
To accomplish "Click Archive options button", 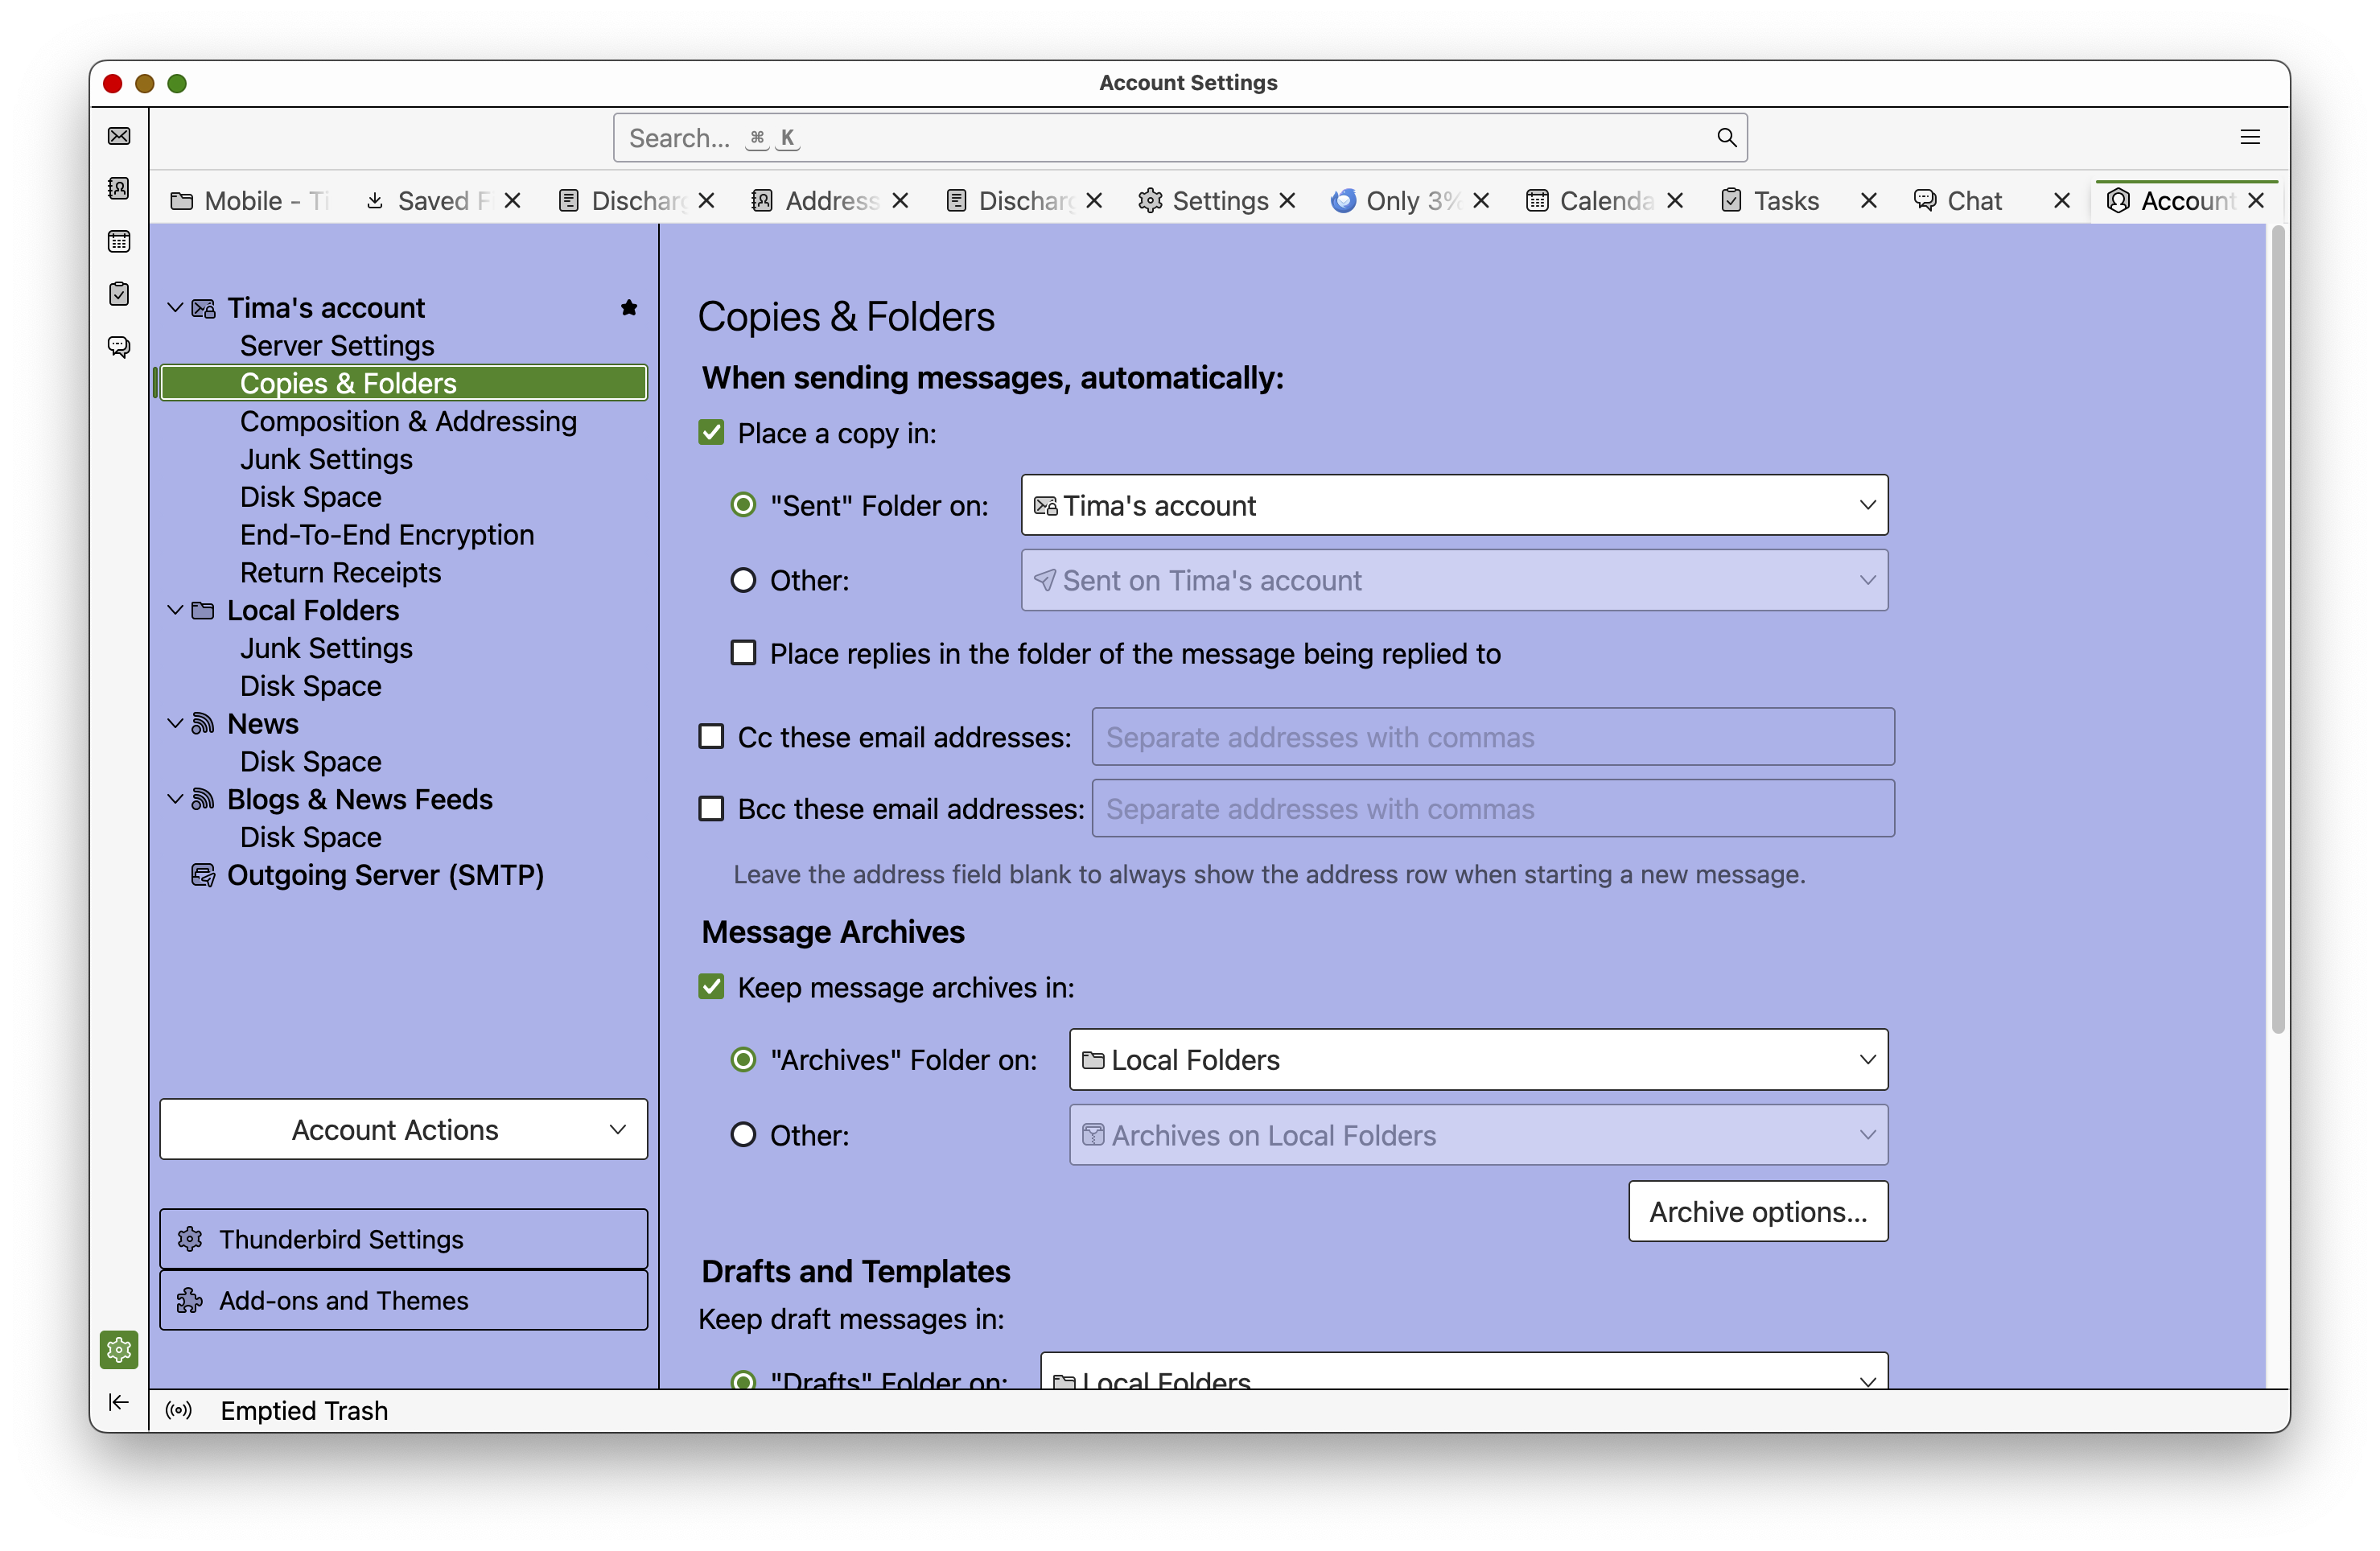I will pos(1757,1212).
